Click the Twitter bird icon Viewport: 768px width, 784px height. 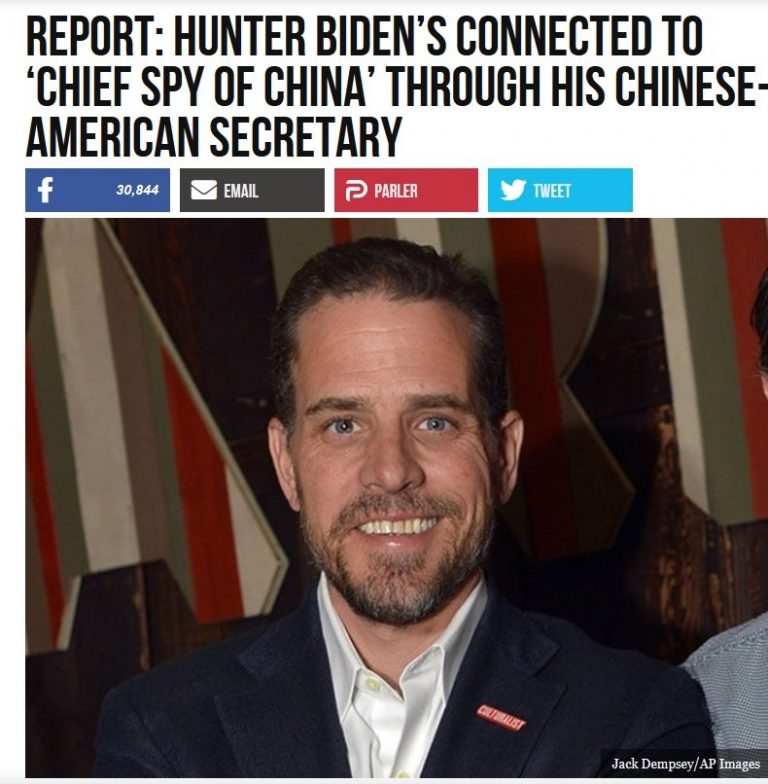(513, 190)
